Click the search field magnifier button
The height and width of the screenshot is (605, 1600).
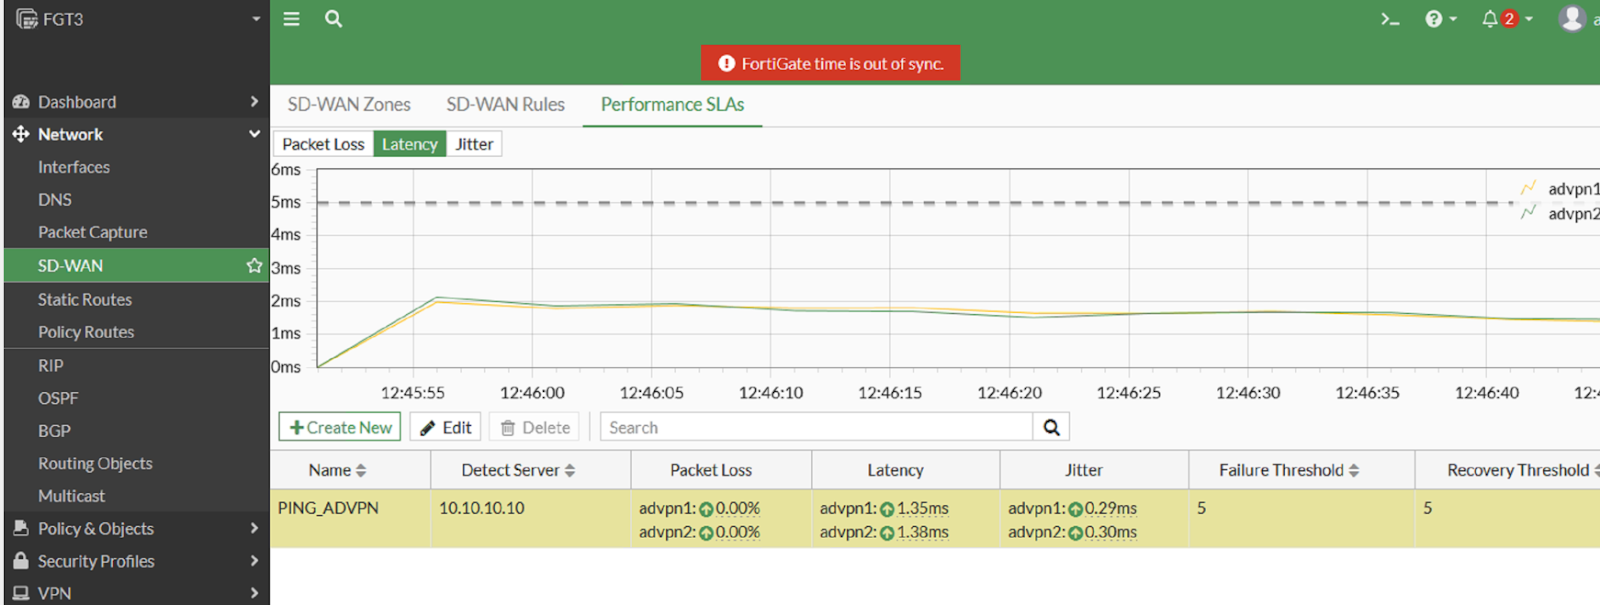coord(1051,427)
